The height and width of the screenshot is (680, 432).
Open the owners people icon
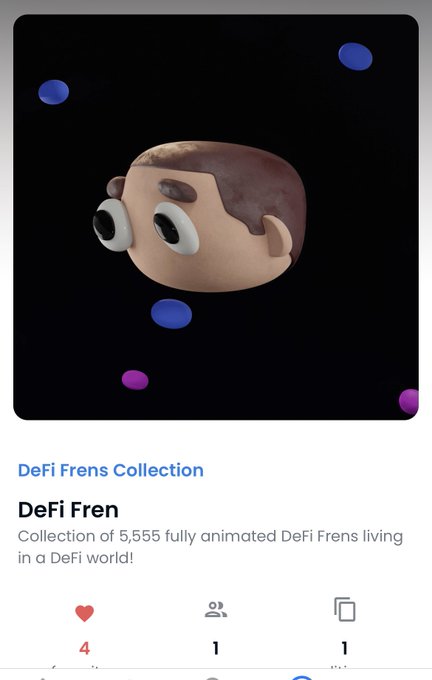point(216,609)
